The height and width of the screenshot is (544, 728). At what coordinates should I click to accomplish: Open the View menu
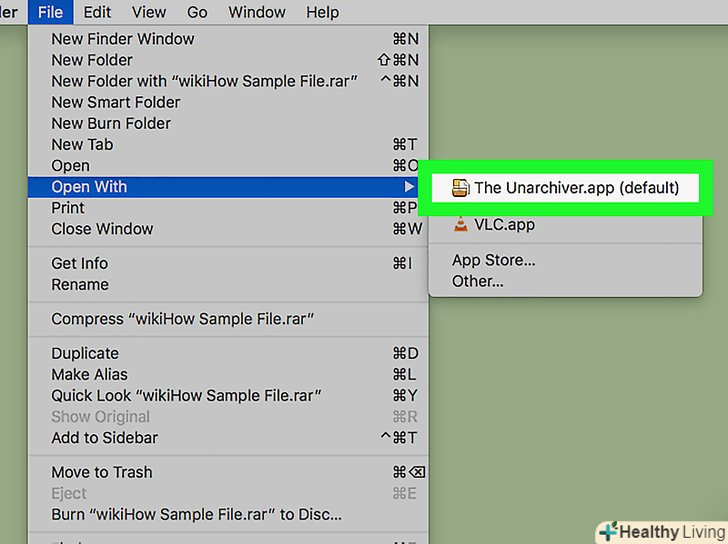click(x=149, y=13)
